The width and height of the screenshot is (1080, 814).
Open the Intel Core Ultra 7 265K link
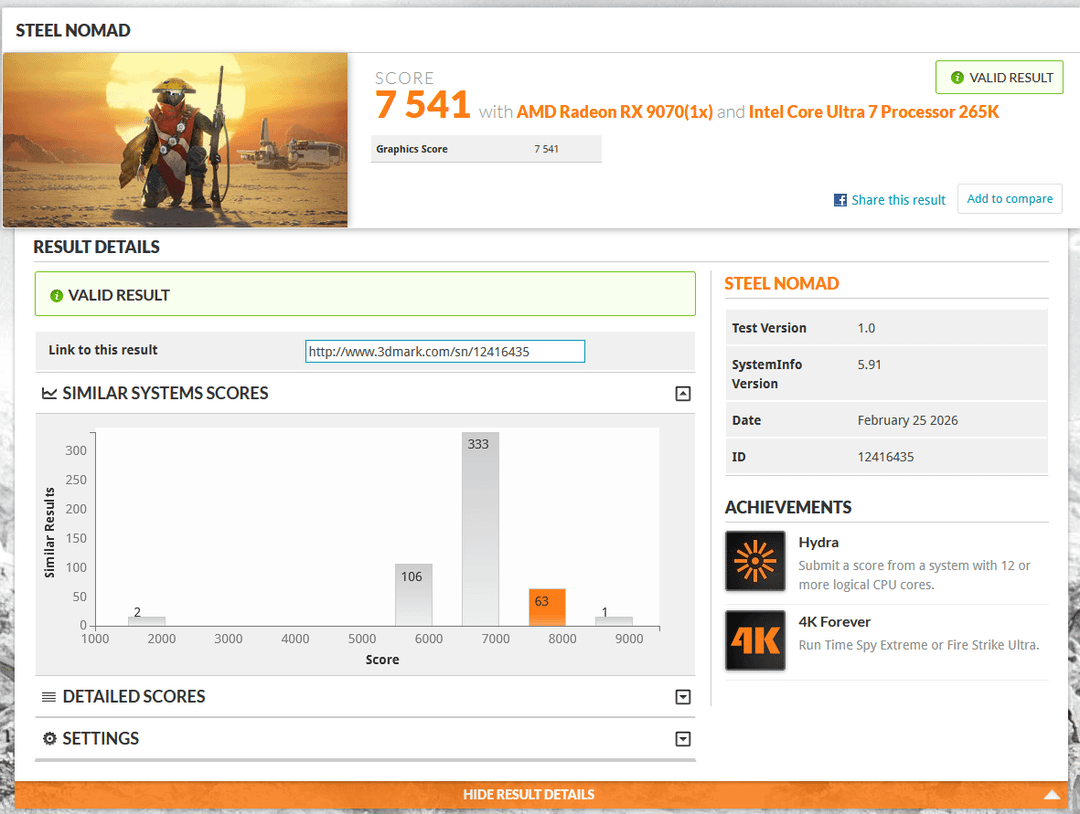[873, 112]
